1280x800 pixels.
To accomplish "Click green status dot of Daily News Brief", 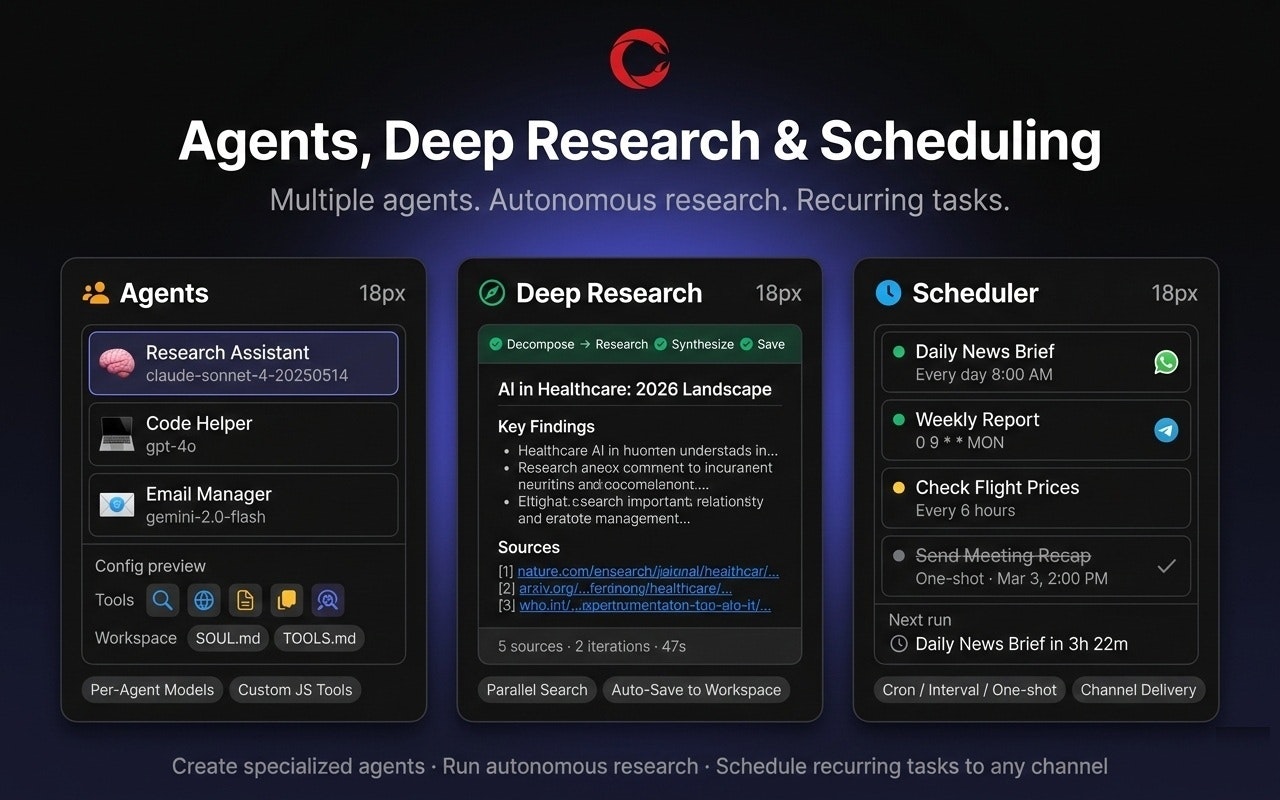I will point(898,352).
